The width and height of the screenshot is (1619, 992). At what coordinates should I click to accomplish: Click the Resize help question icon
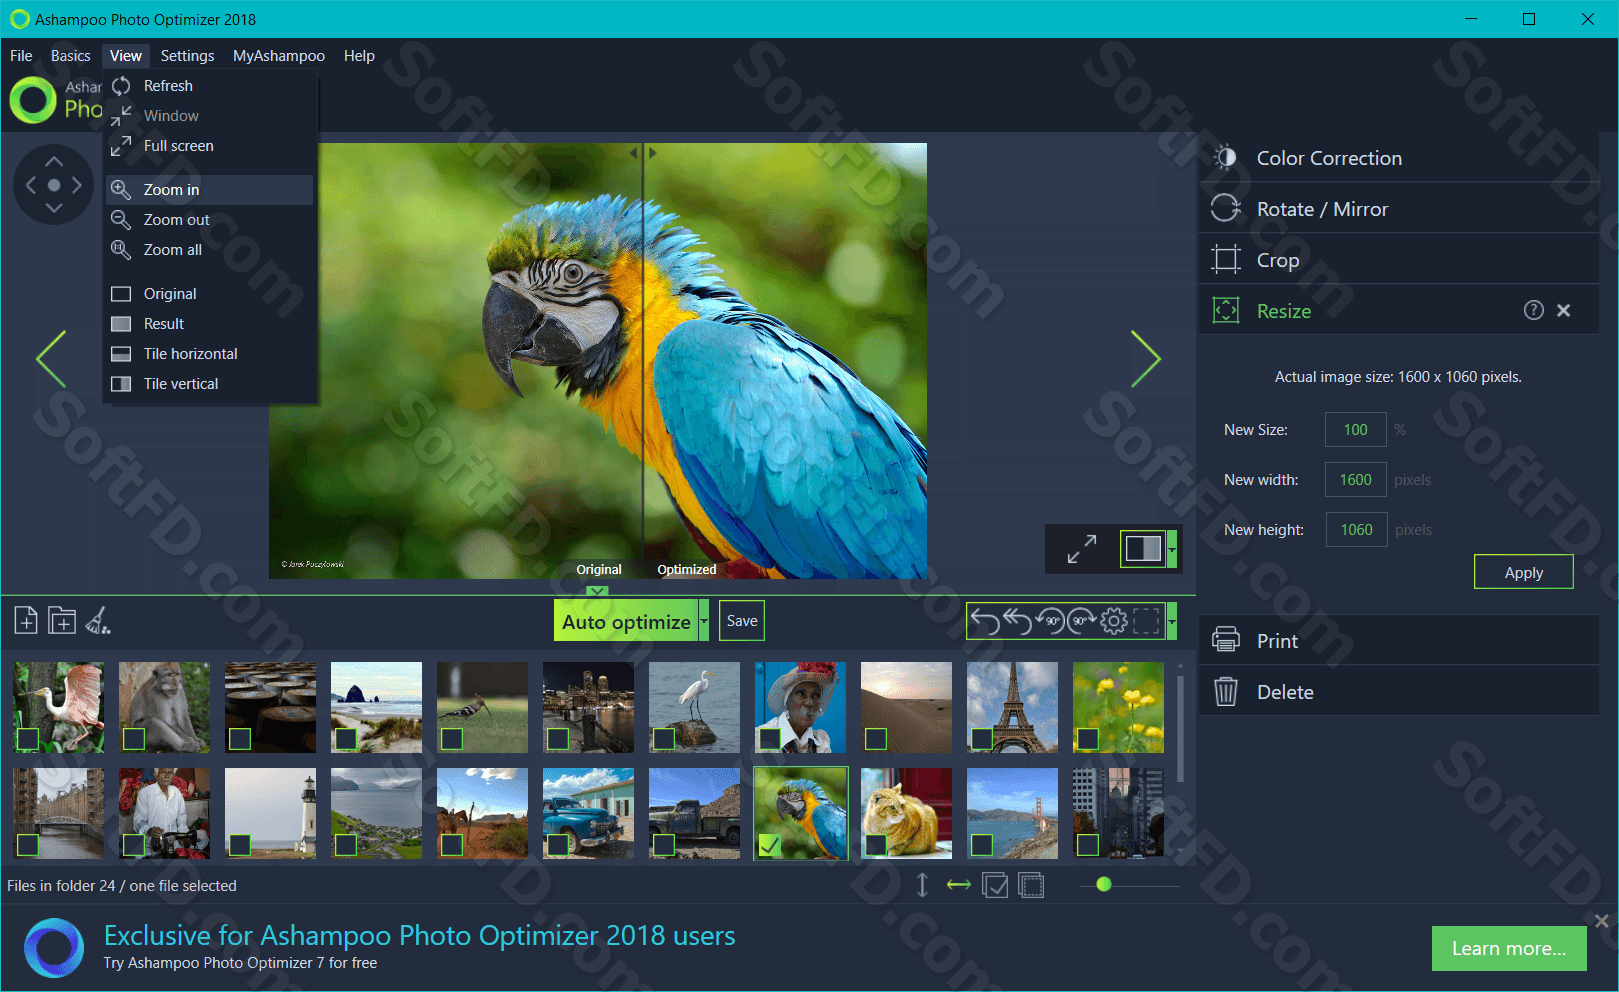pos(1534,310)
